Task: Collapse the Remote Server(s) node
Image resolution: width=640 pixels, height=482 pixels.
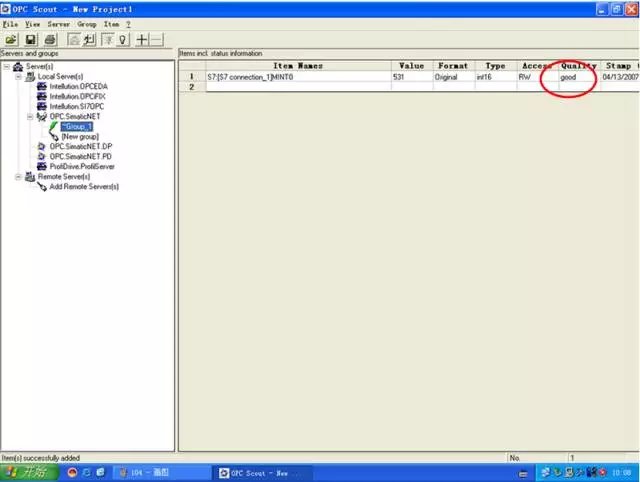Action: 18,176
